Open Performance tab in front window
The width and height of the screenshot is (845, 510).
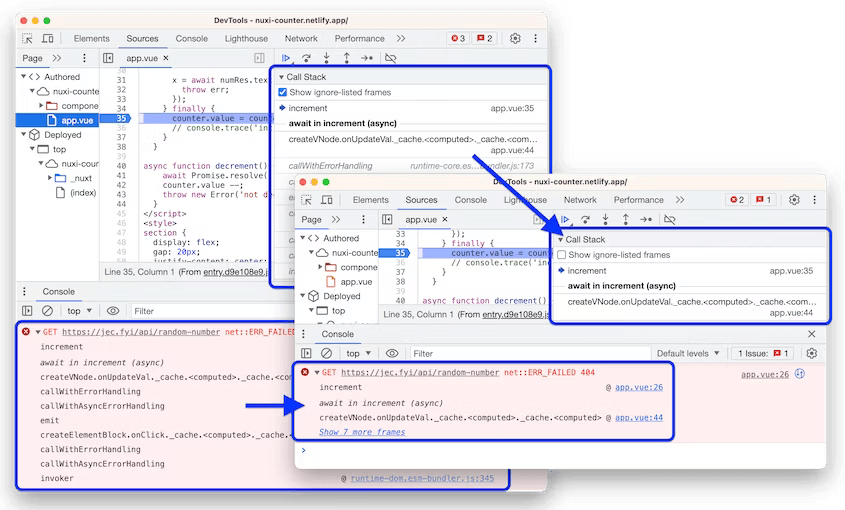[x=639, y=199]
